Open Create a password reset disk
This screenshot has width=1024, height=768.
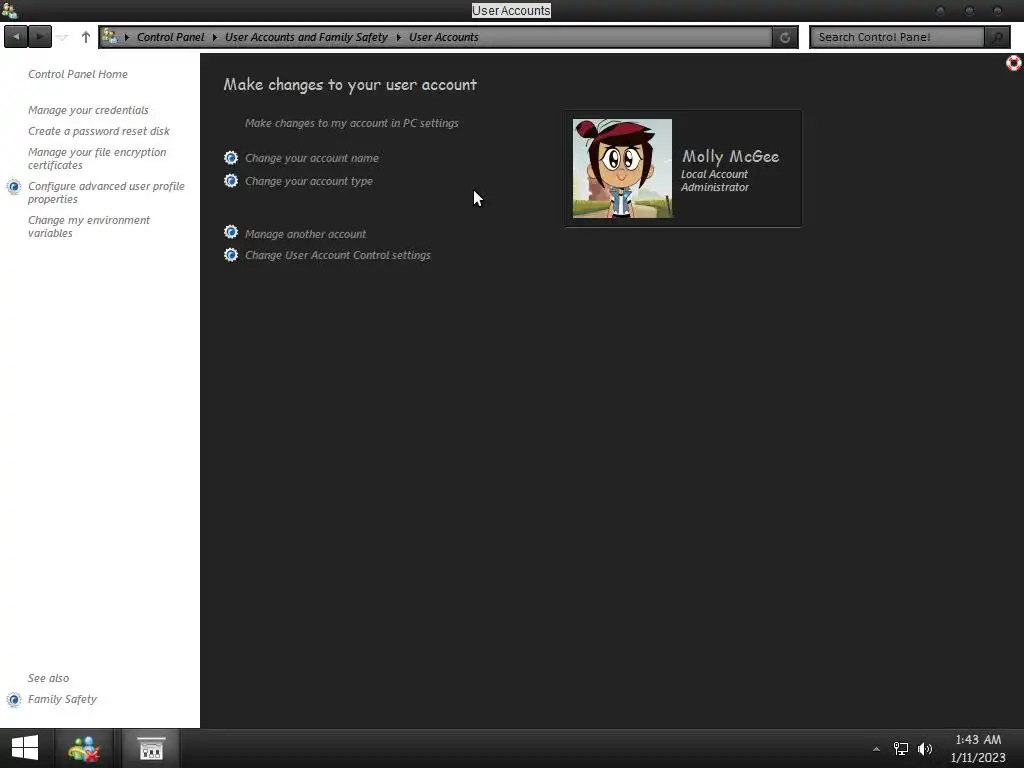(x=99, y=131)
